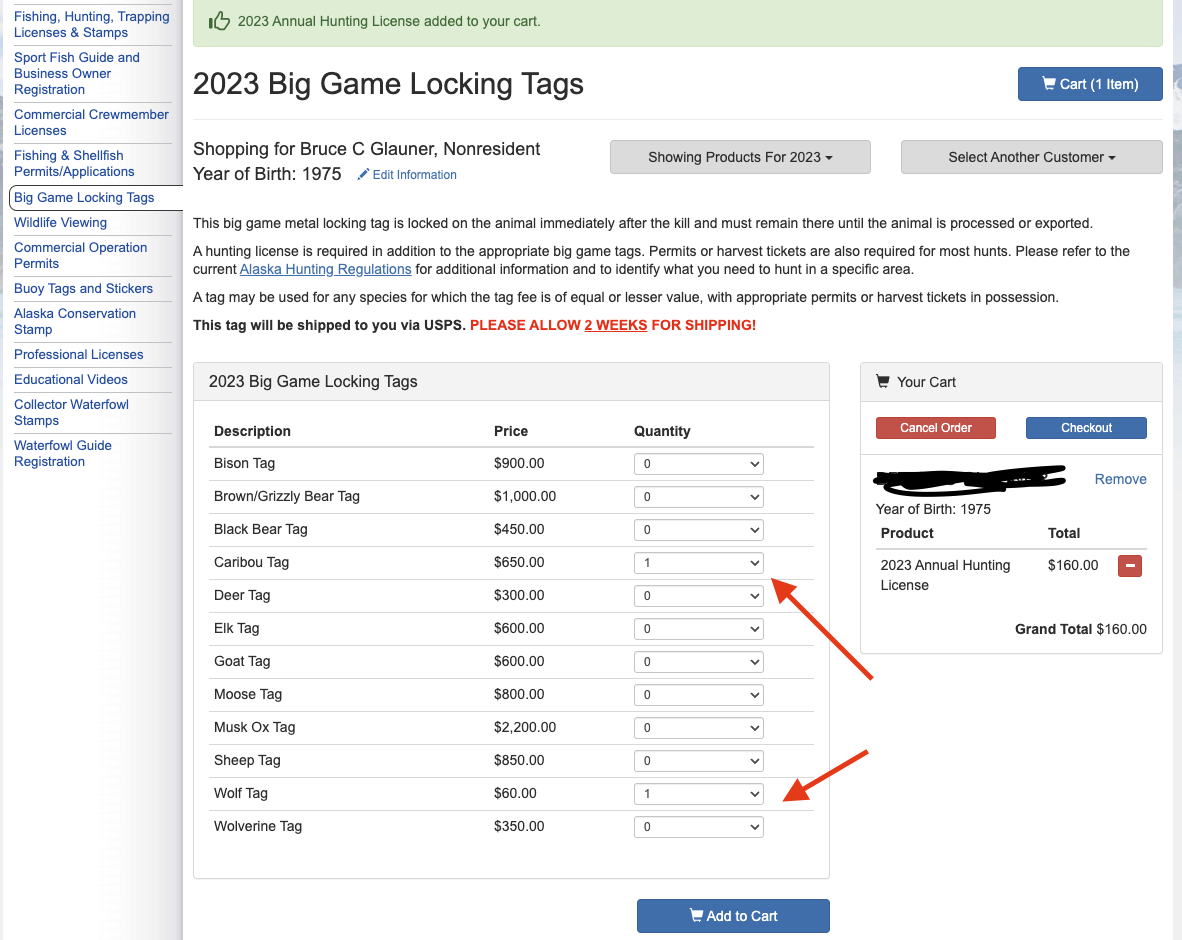Screen dimensions: 1182x940
Task: Click the Remove link in cart
Action: (1120, 479)
